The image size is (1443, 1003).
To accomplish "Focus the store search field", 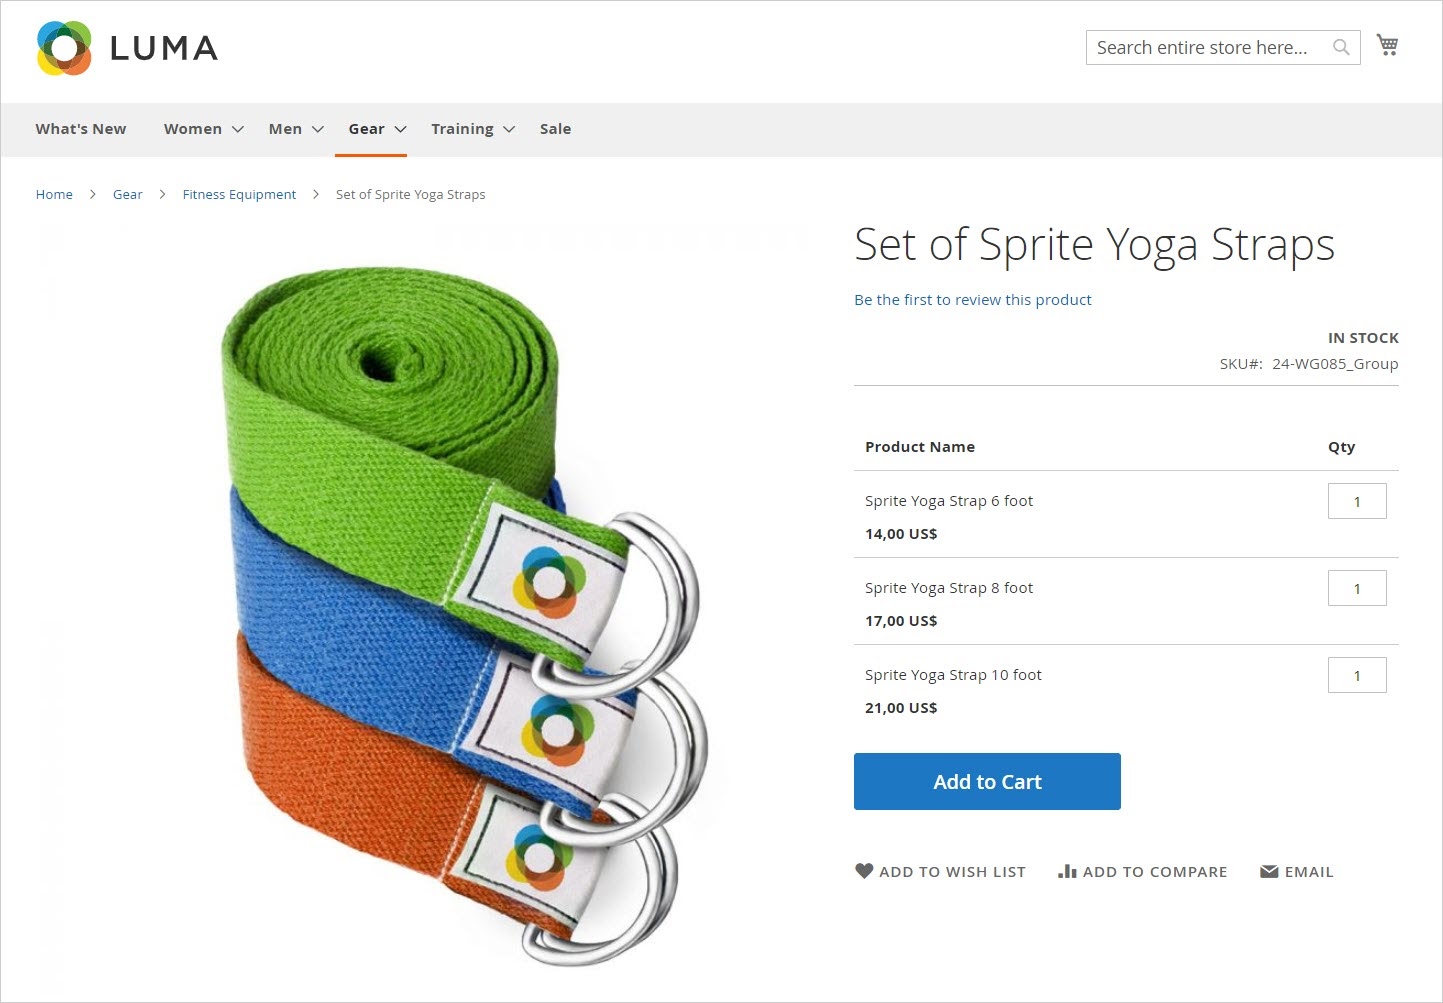I will point(1205,47).
